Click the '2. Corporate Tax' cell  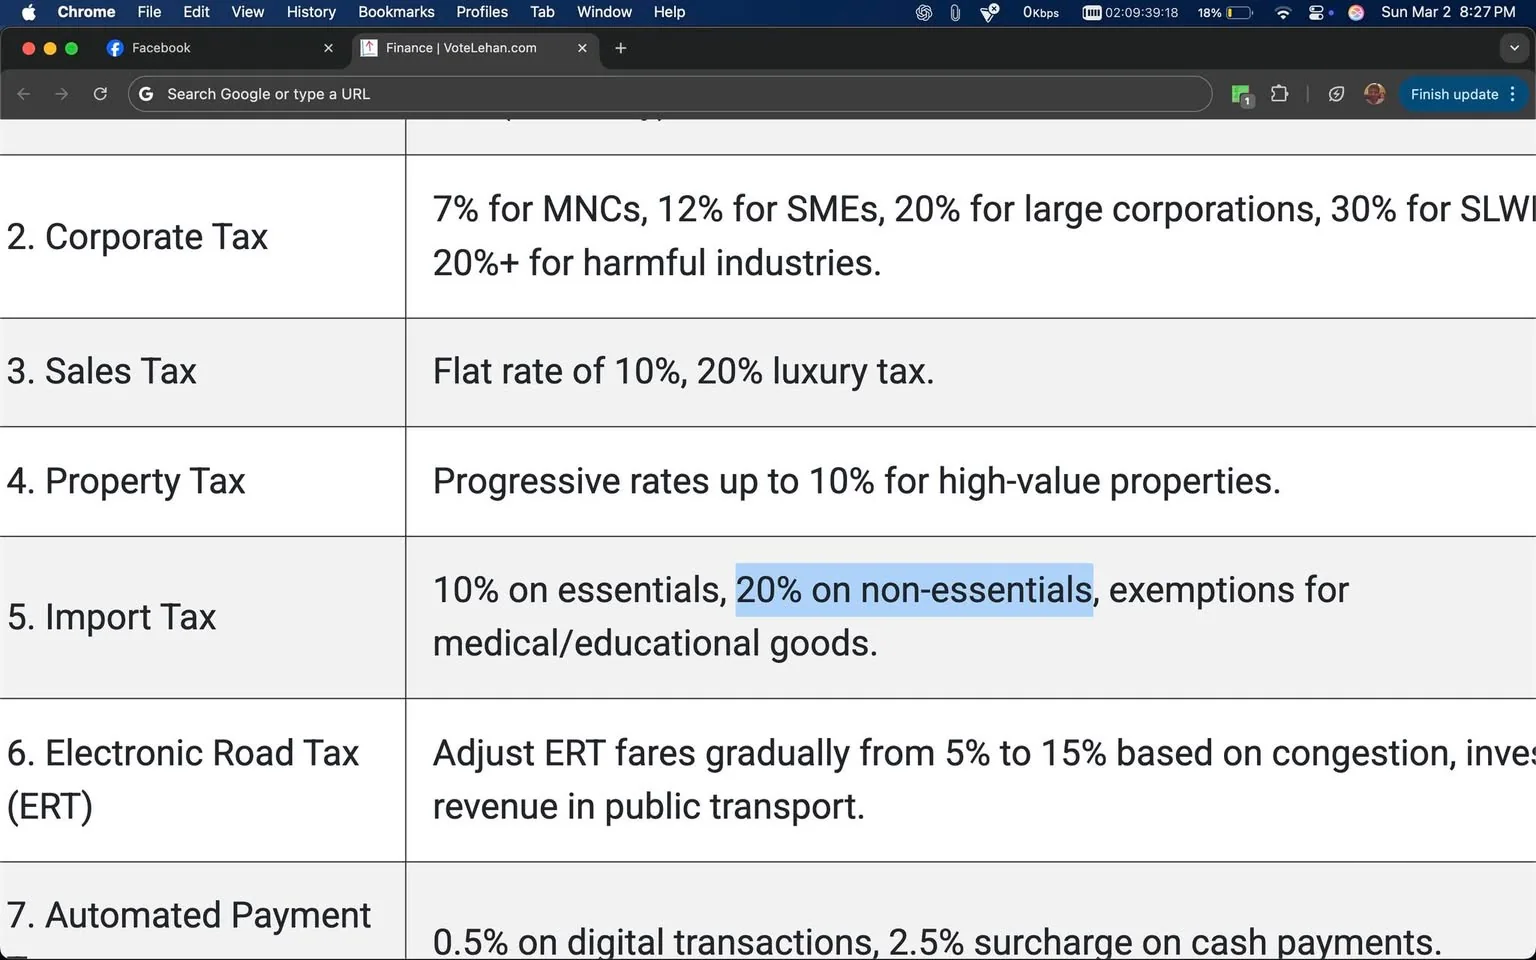pos(202,237)
